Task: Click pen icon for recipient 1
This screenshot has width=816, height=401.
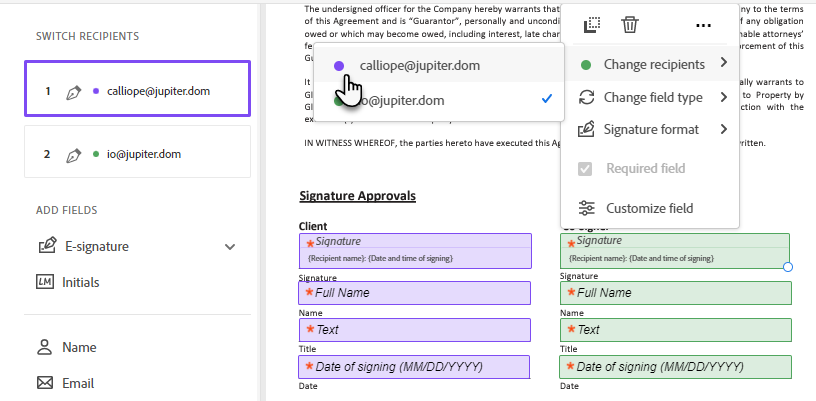Action: (x=73, y=93)
